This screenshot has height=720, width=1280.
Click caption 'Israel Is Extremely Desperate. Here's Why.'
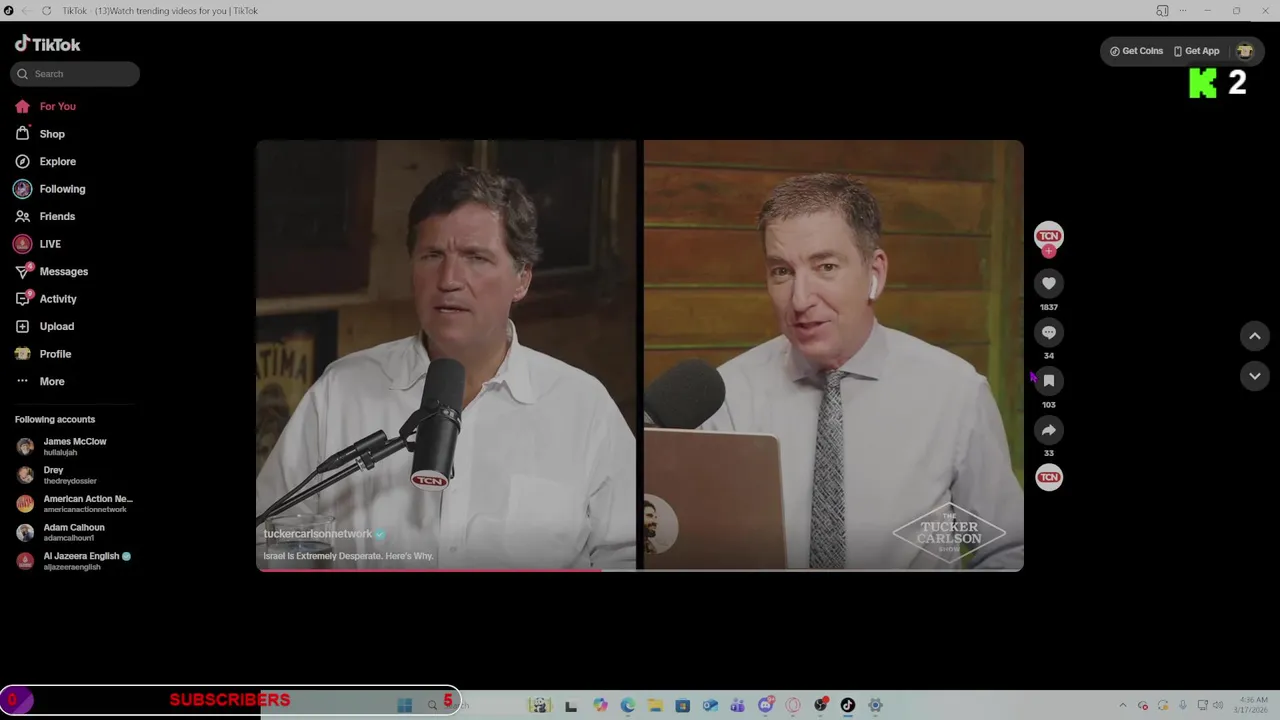[x=348, y=556]
